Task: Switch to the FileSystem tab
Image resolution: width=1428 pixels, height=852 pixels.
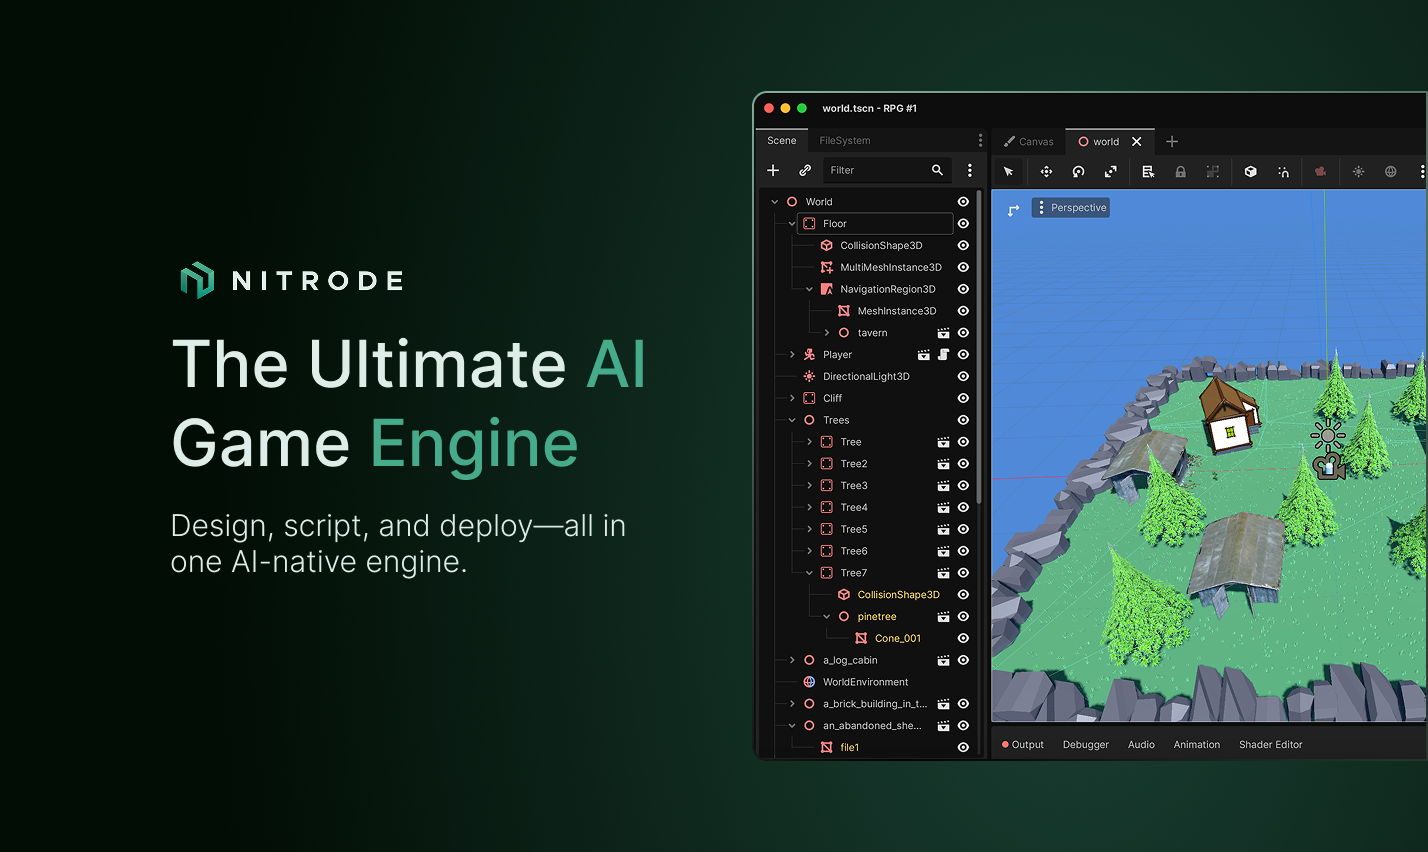Action: point(845,141)
